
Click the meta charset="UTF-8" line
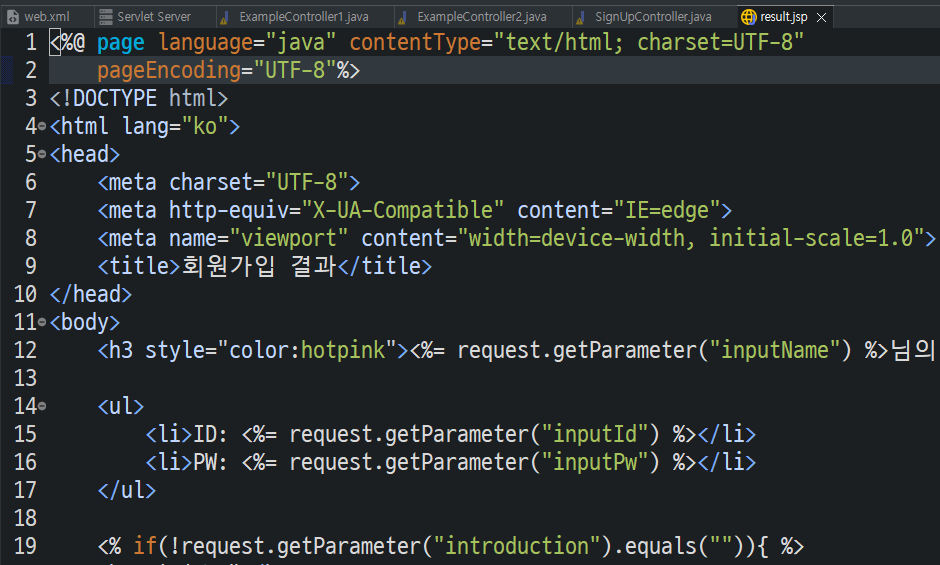click(229, 182)
